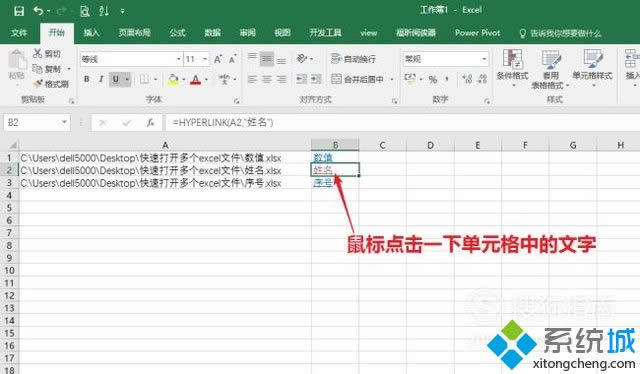640x374 pixels.
Task: Click the Accounting number format icon
Action: pyautogui.click(x=410, y=79)
